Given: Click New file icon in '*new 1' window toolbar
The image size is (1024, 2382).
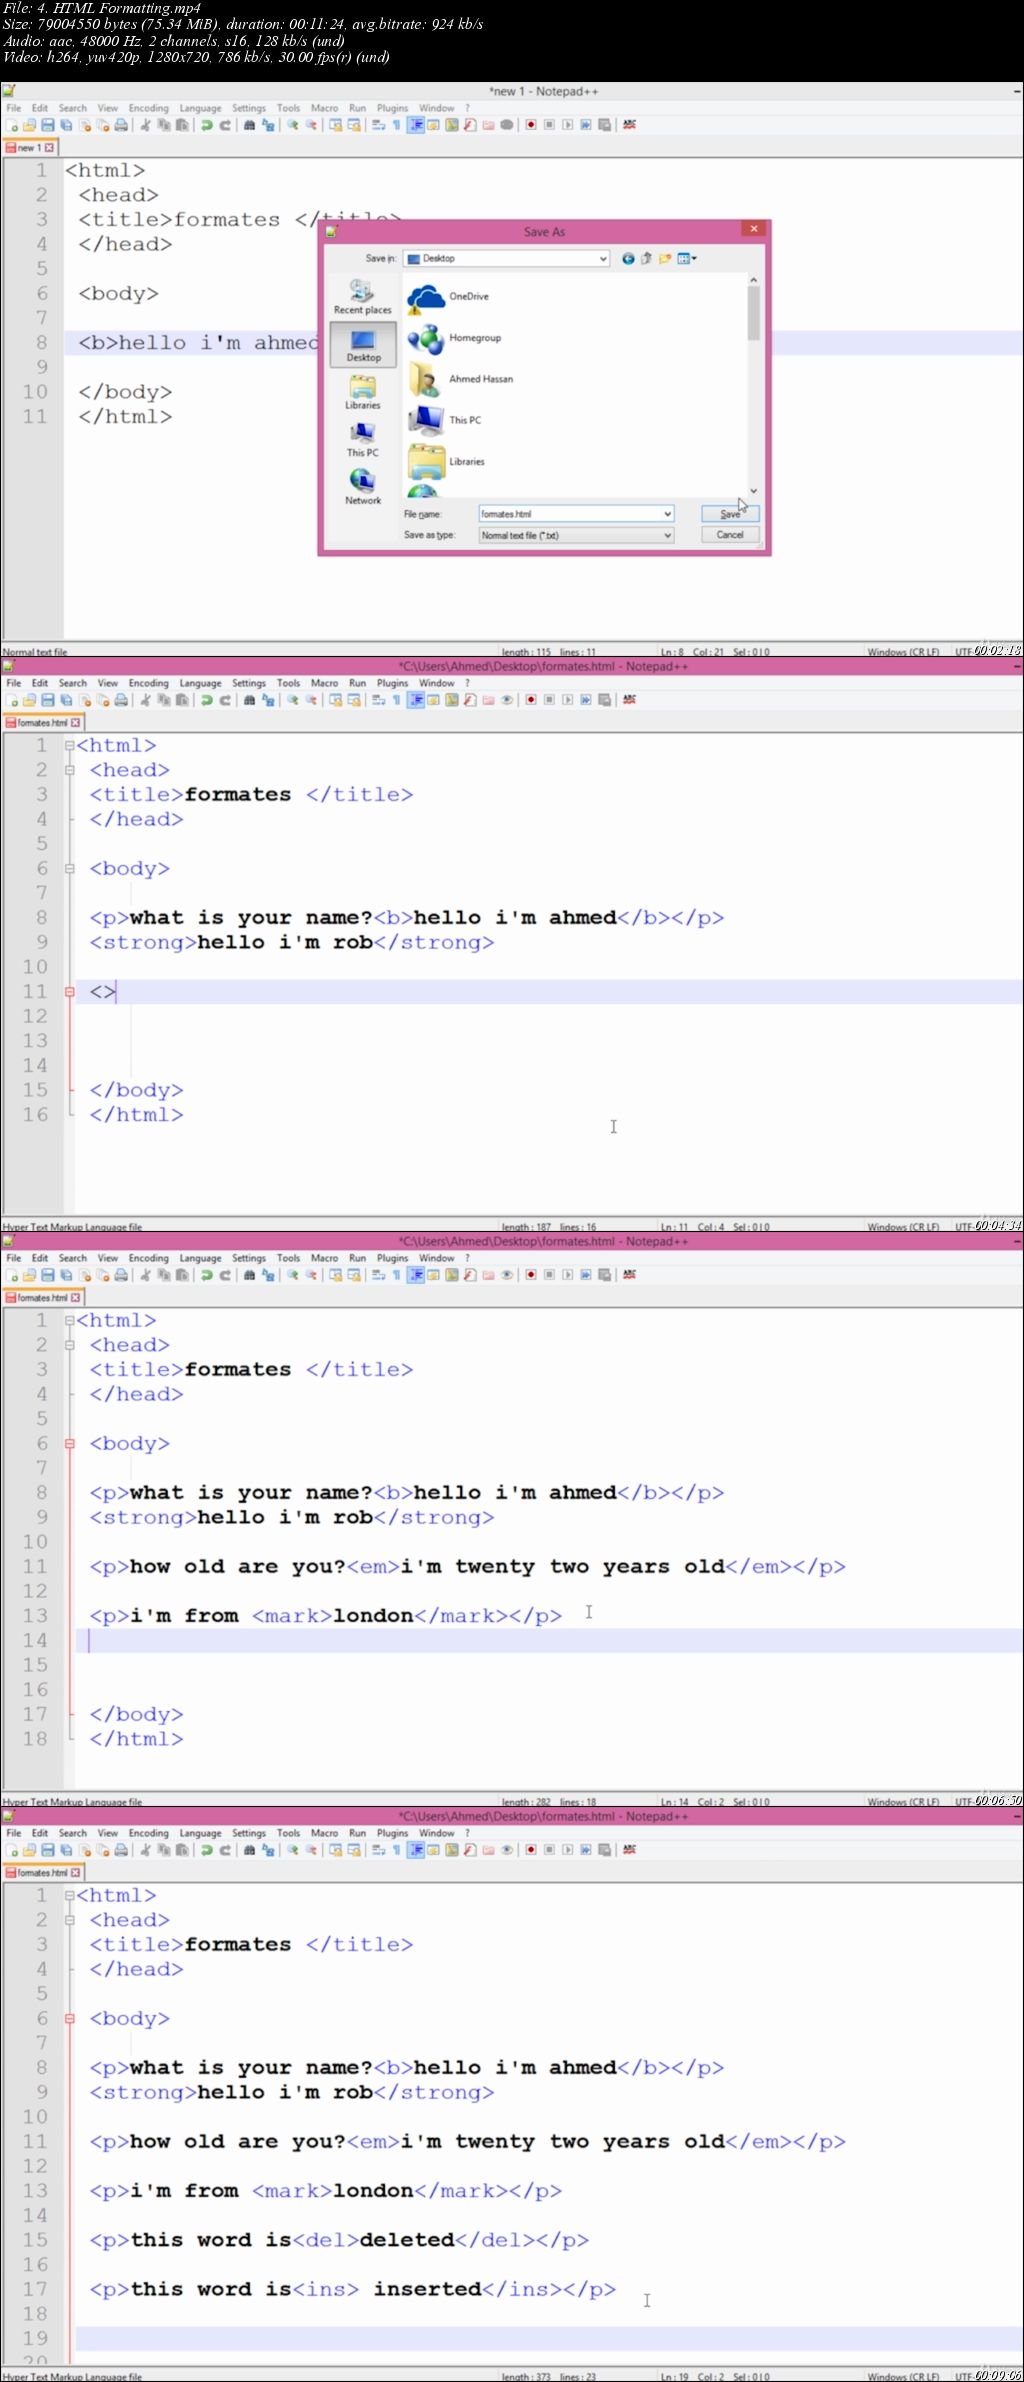Looking at the screenshot, I should [x=12, y=125].
